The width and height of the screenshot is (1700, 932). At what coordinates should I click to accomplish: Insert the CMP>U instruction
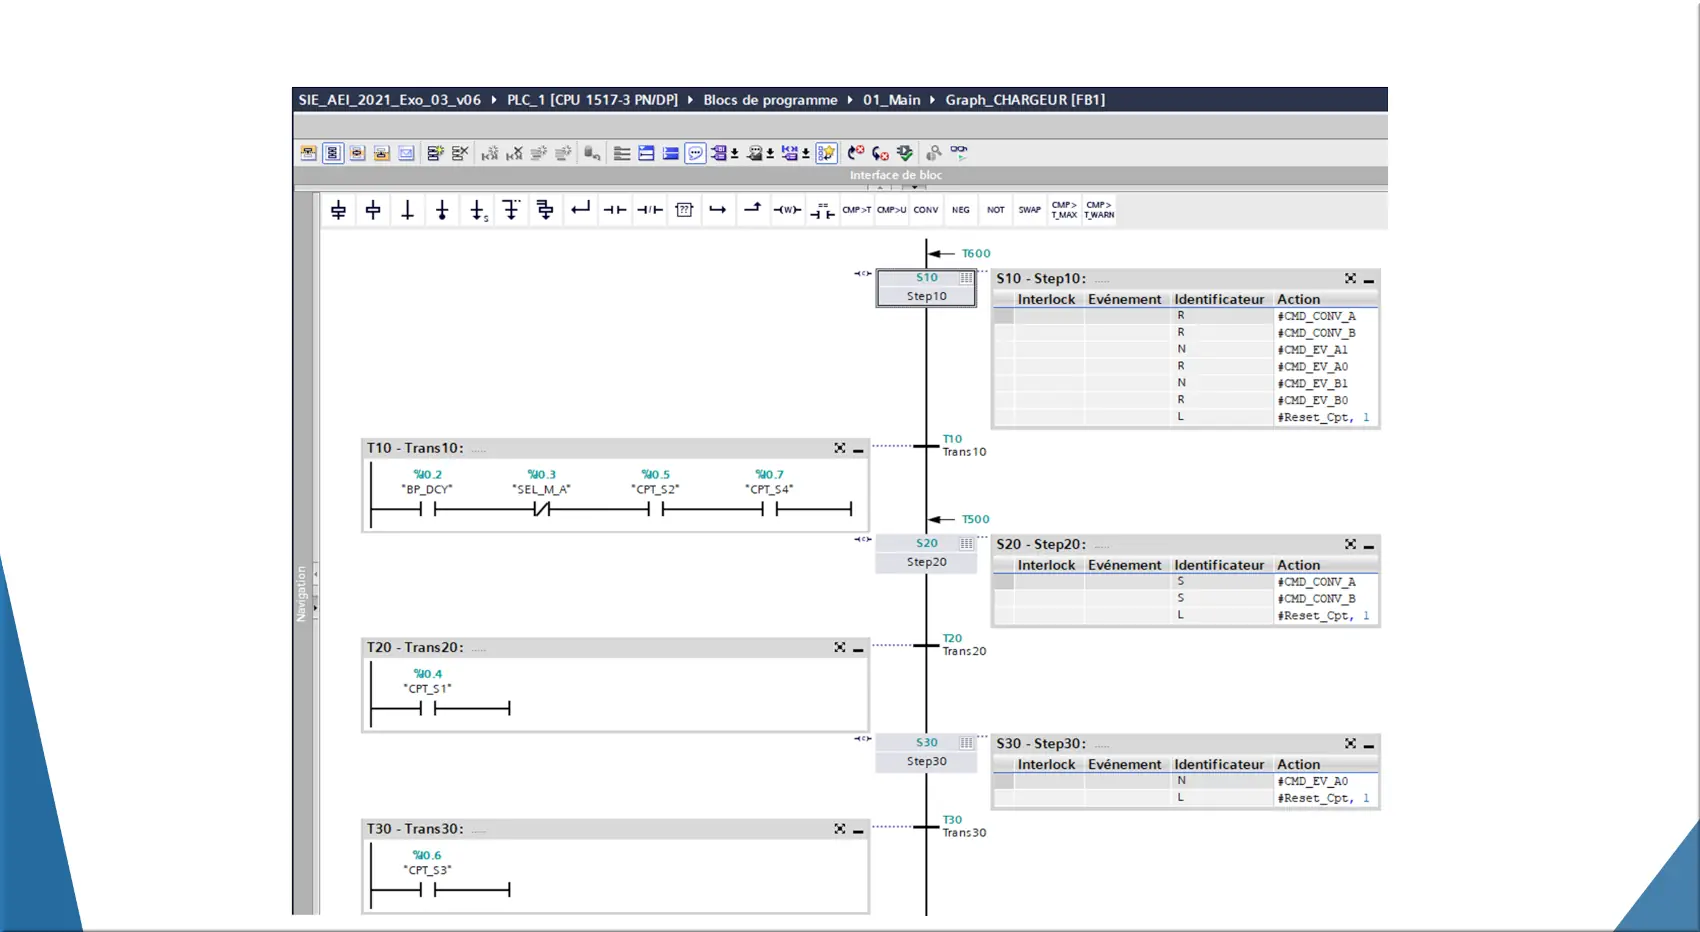tap(892, 210)
